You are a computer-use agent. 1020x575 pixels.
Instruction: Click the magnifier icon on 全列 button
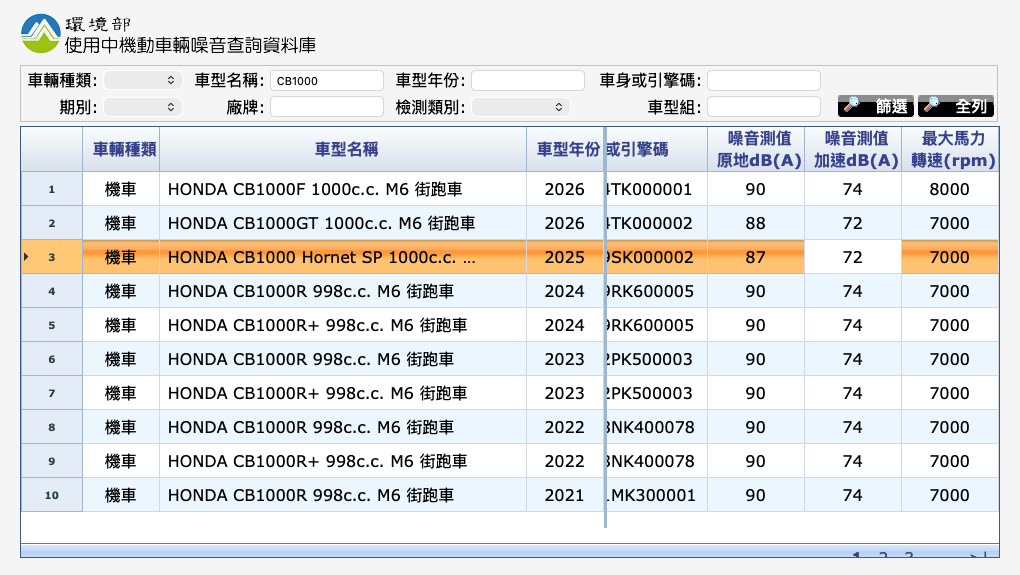(x=931, y=106)
